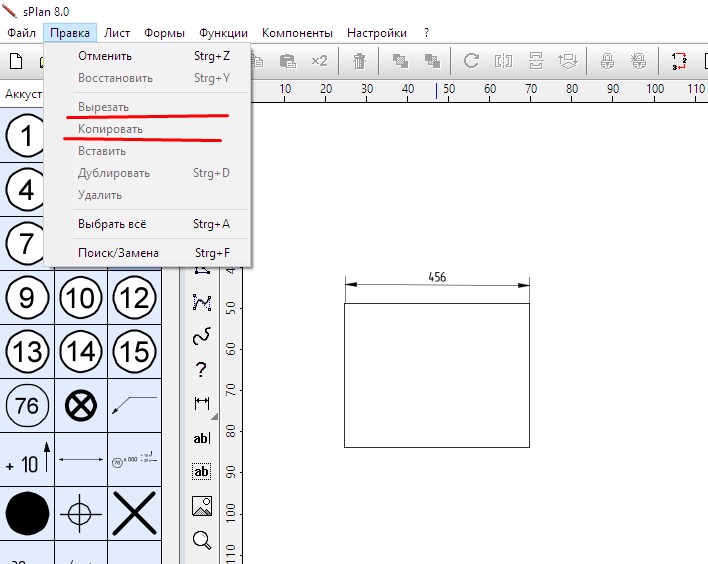Pick the circled number 13 component
The width and height of the screenshot is (708, 564).
click(x=27, y=351)
